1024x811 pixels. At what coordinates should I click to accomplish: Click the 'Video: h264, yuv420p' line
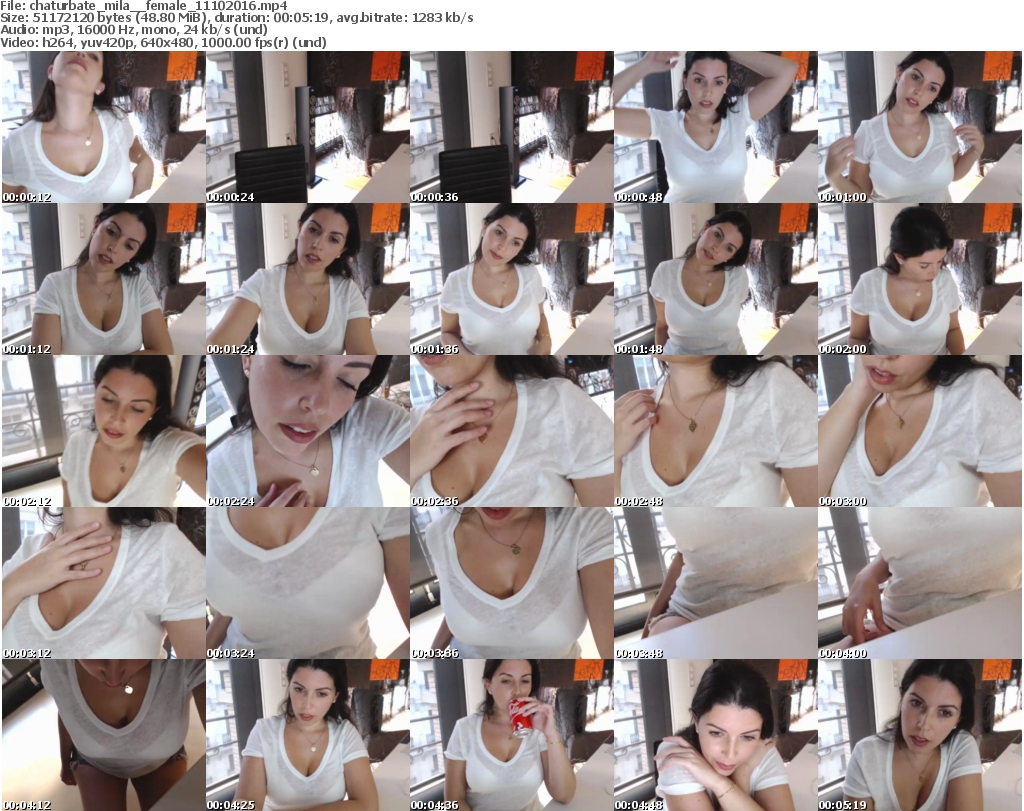point(163,42)
